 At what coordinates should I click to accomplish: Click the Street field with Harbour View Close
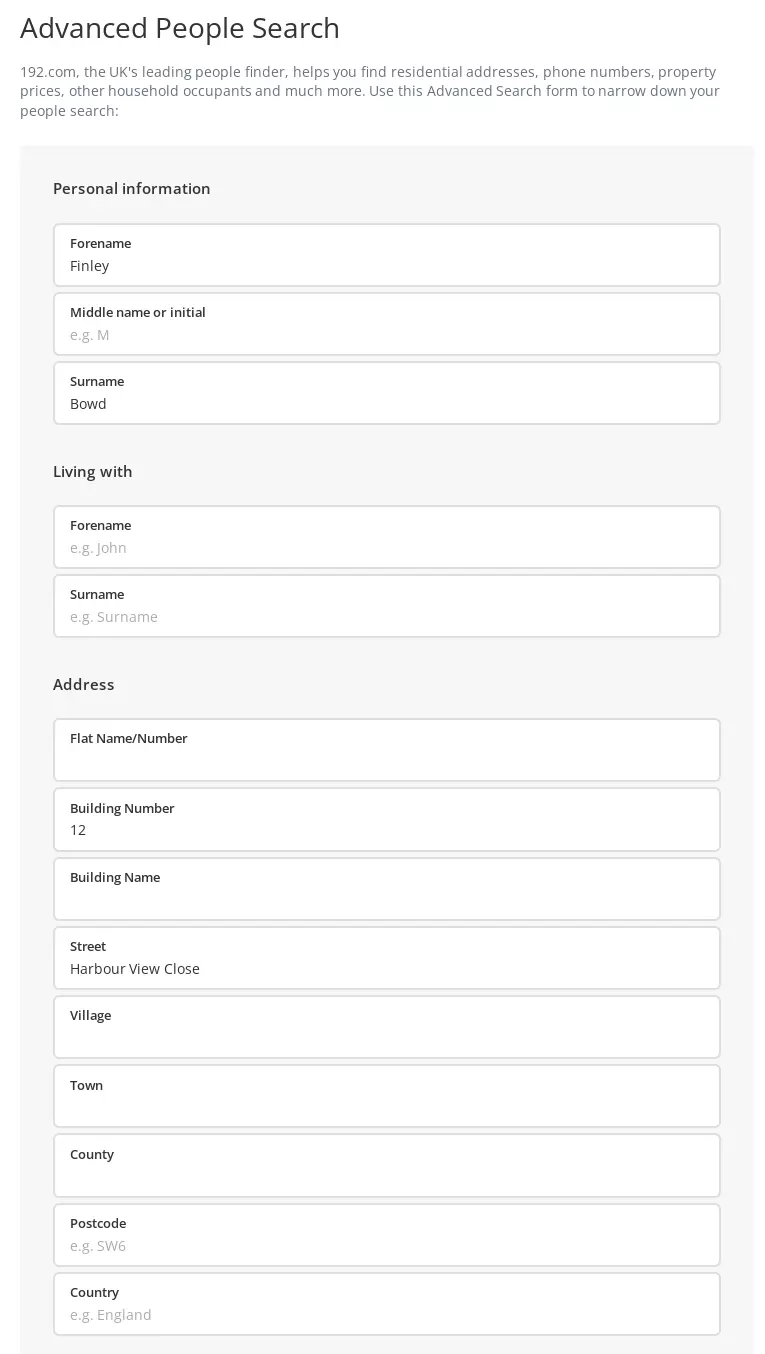386,958
